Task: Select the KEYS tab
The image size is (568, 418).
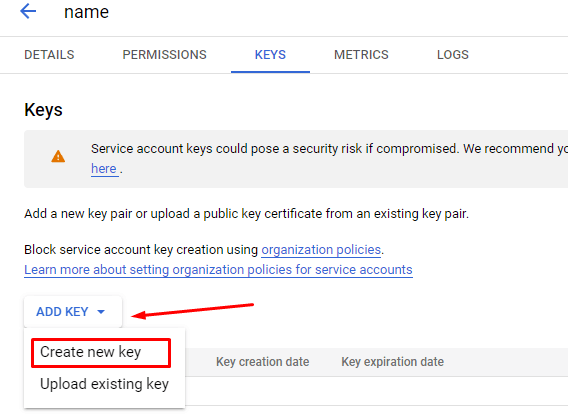Action: click(x=270, y=55)
